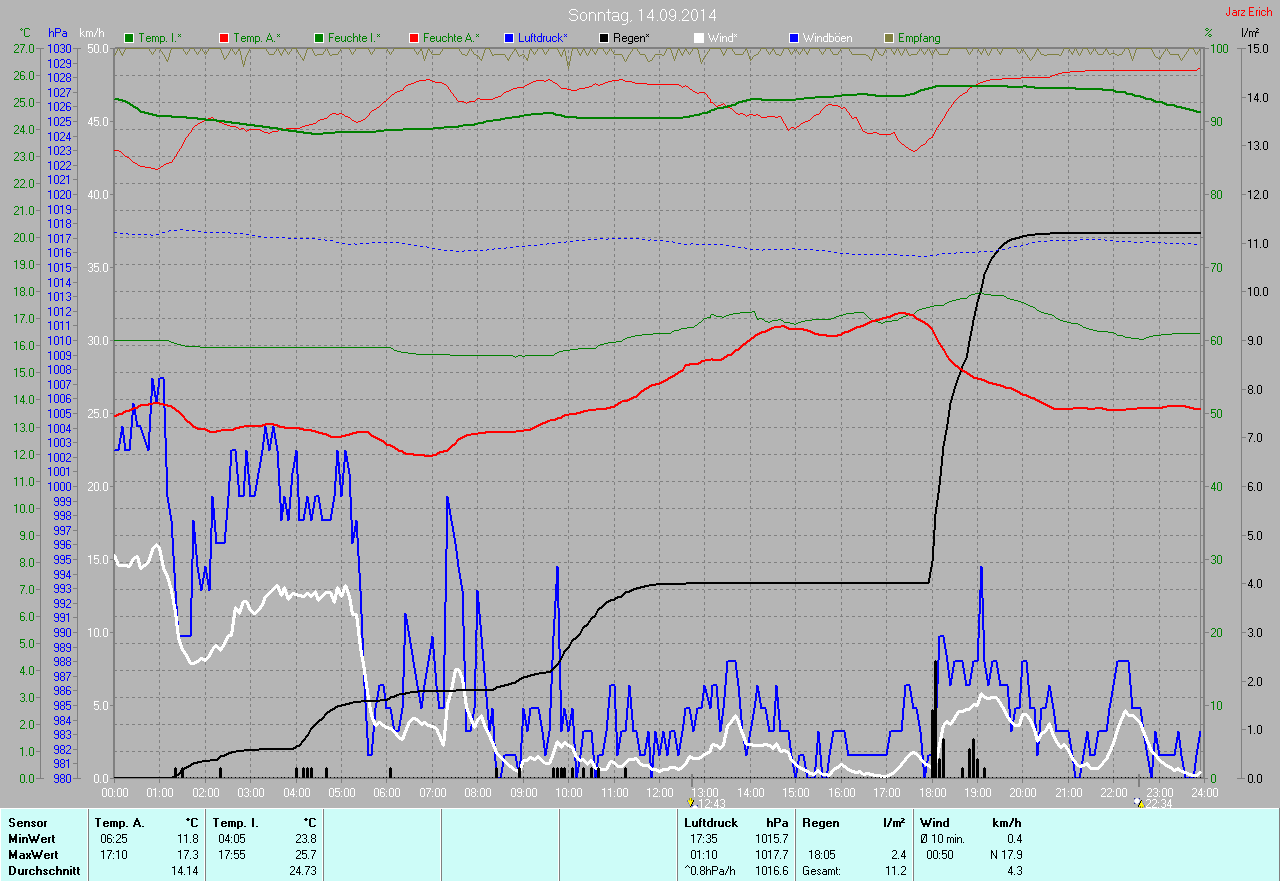
Task: Click the Temp. A. table column header
Action: (118, 823)
